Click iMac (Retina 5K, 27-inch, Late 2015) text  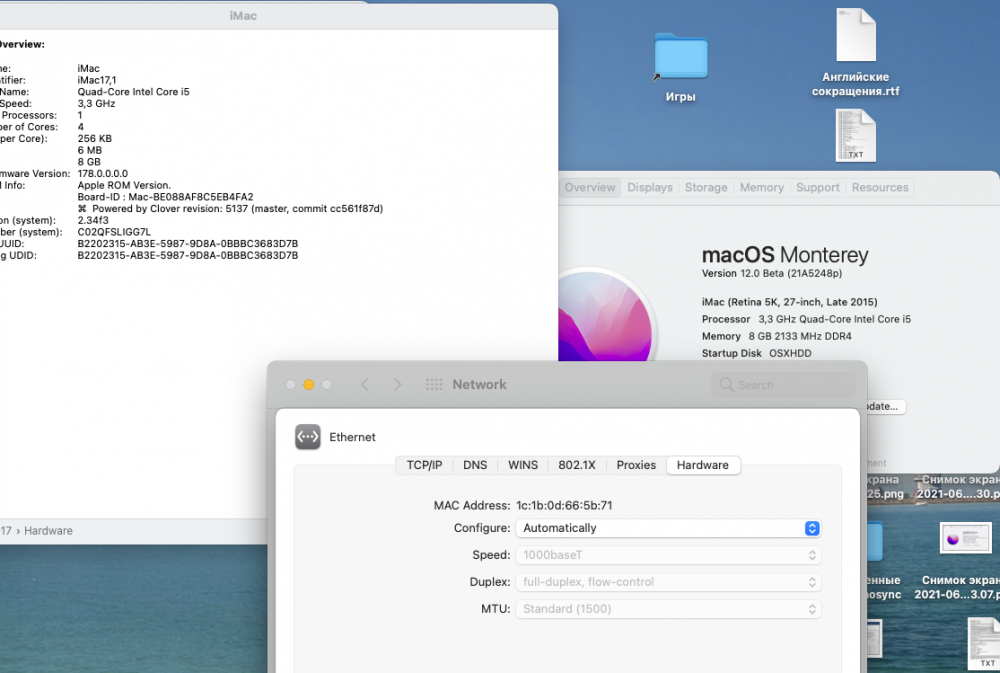[790, 302]
